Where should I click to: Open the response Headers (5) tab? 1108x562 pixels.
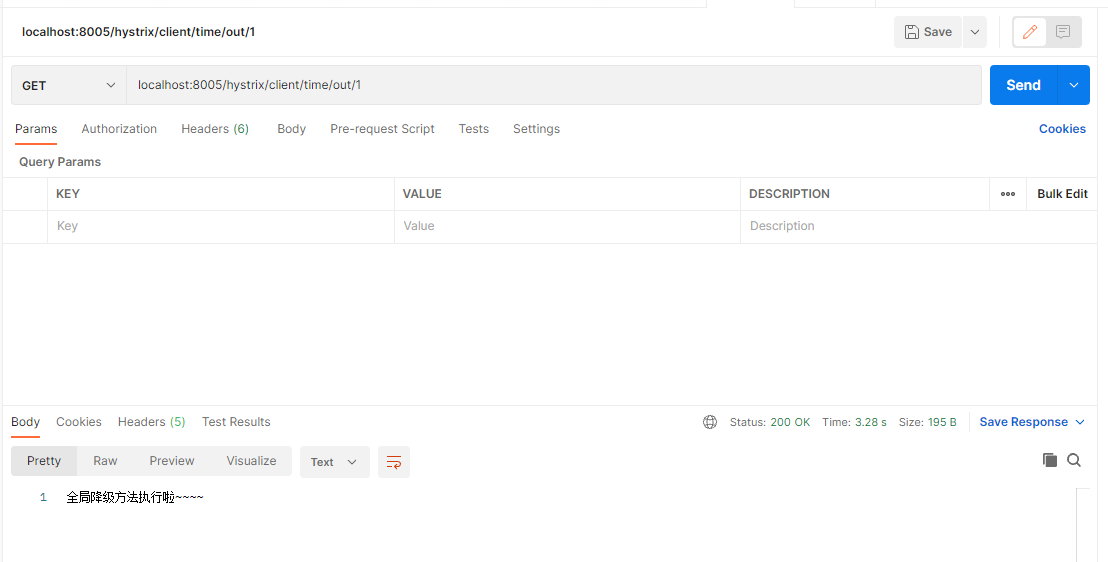(x=151, y=422)
